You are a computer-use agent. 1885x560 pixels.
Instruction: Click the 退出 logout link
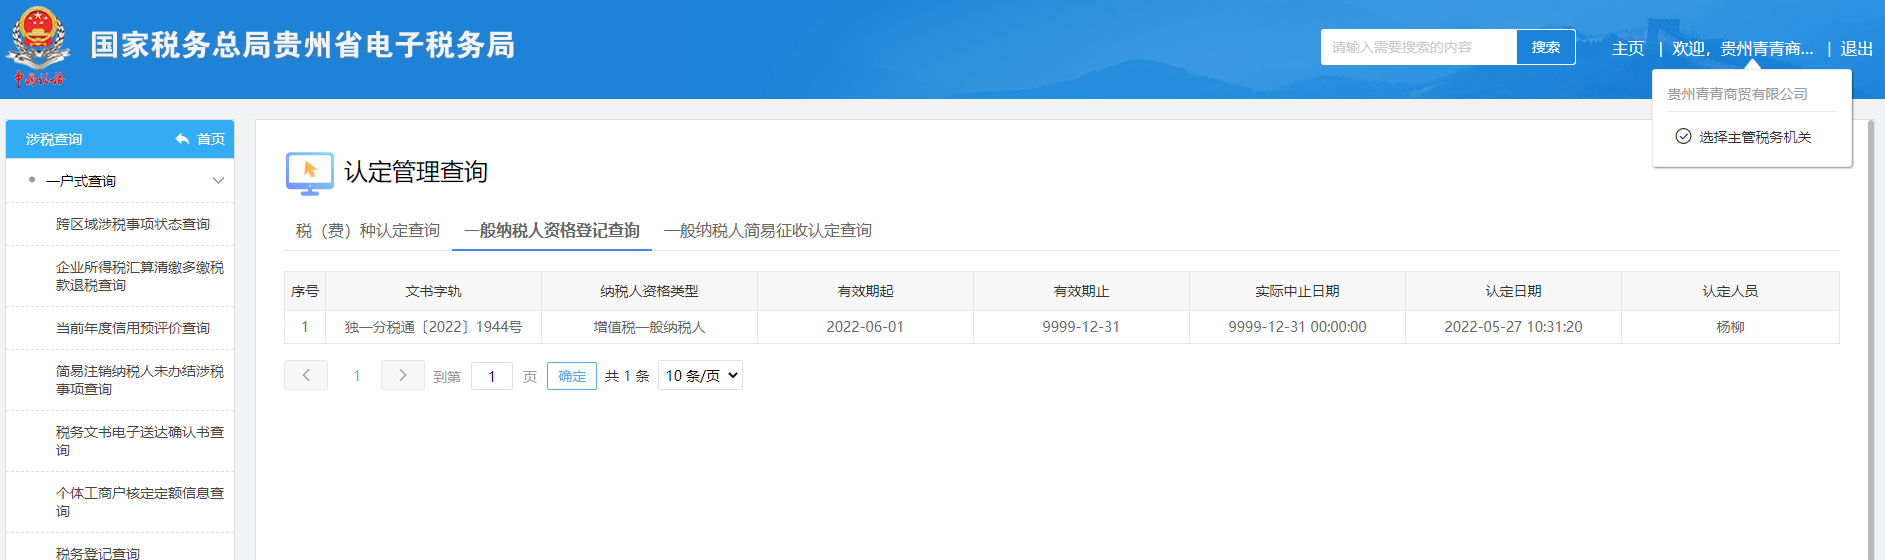pyautogui.click(x=1856, y=48)
